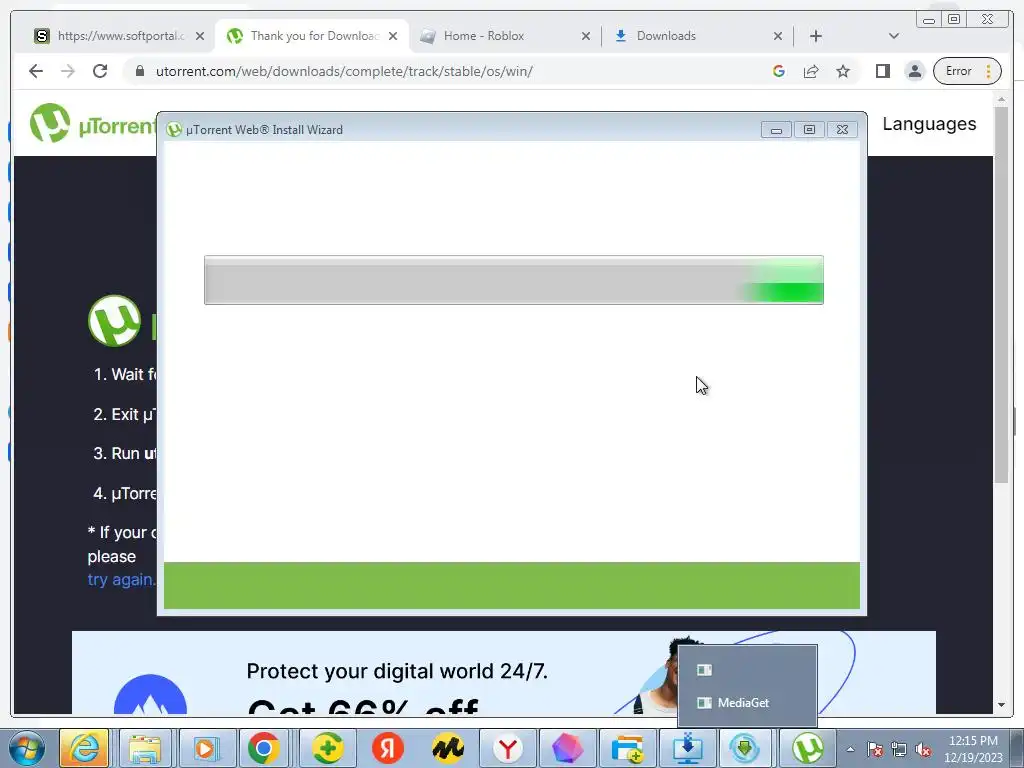Launch Internet Explorer from taskbar

[x=84, y=748]
